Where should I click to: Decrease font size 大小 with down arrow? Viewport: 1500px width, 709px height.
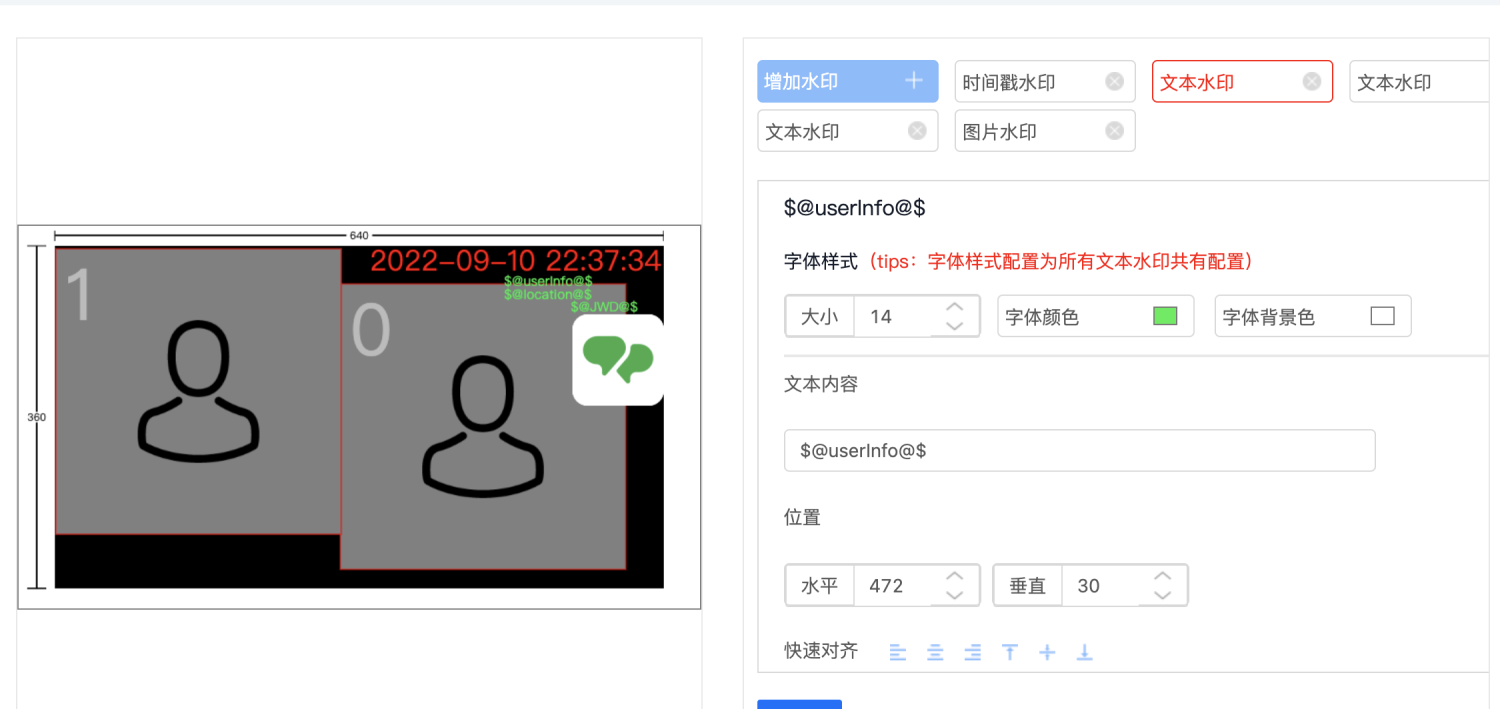[x=955, y=326]
